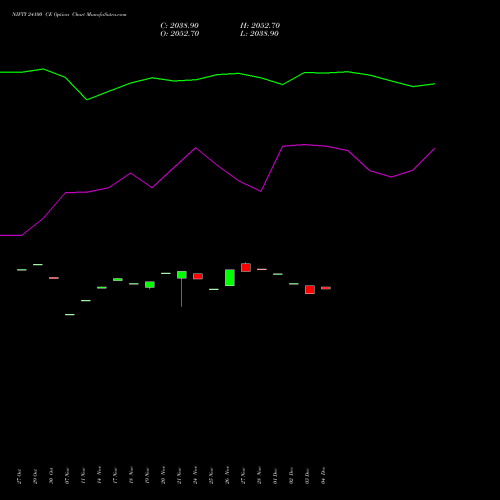Screen dimensions: 500x500
Task: Click the close value C: 2038.90
Action: click(179, 26)
